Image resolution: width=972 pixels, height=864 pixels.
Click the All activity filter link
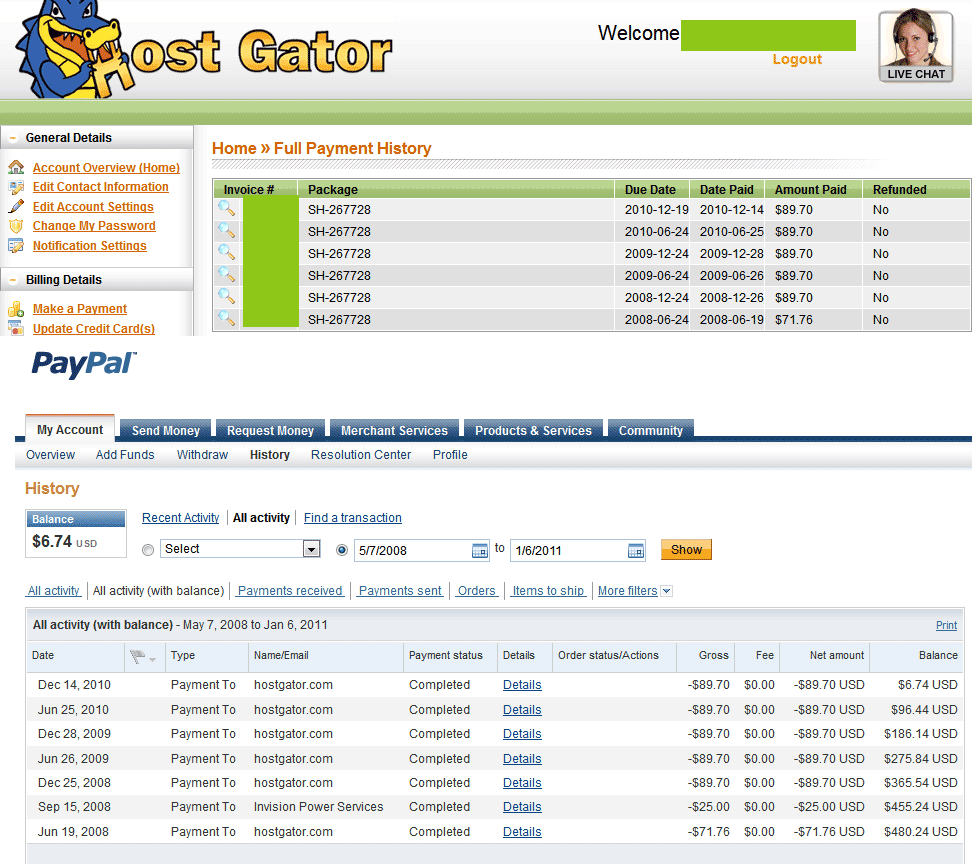53,591
